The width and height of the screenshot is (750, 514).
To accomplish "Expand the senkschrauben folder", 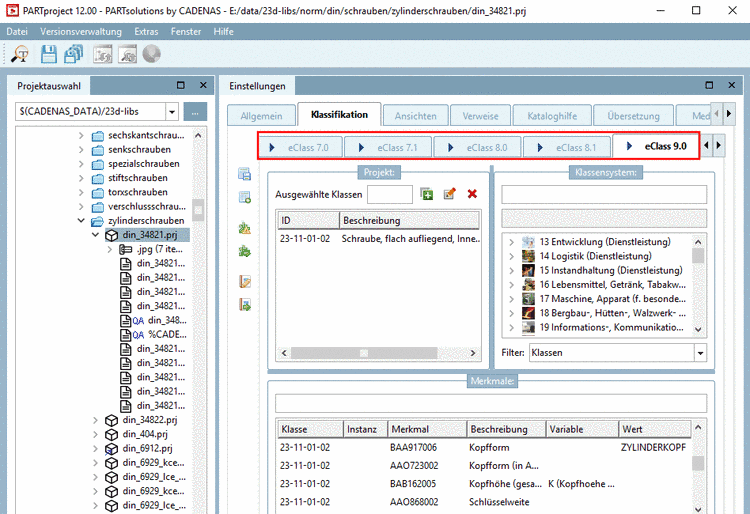I will tap(81, 150).
